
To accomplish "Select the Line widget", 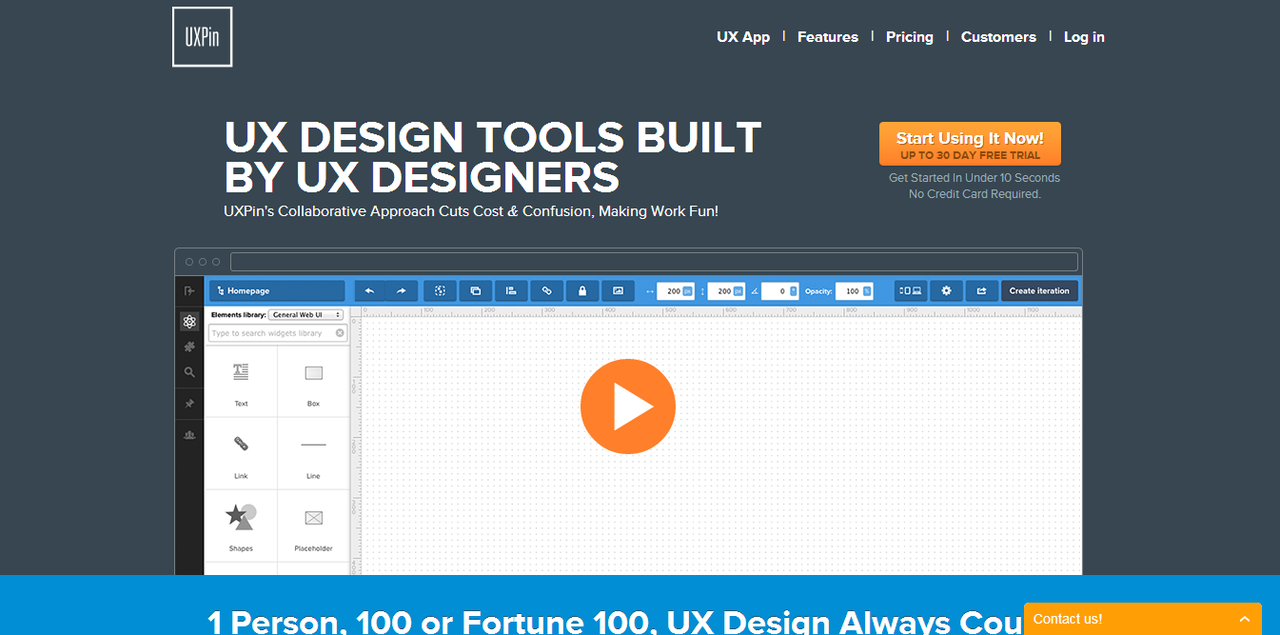I will coord(314,455).
